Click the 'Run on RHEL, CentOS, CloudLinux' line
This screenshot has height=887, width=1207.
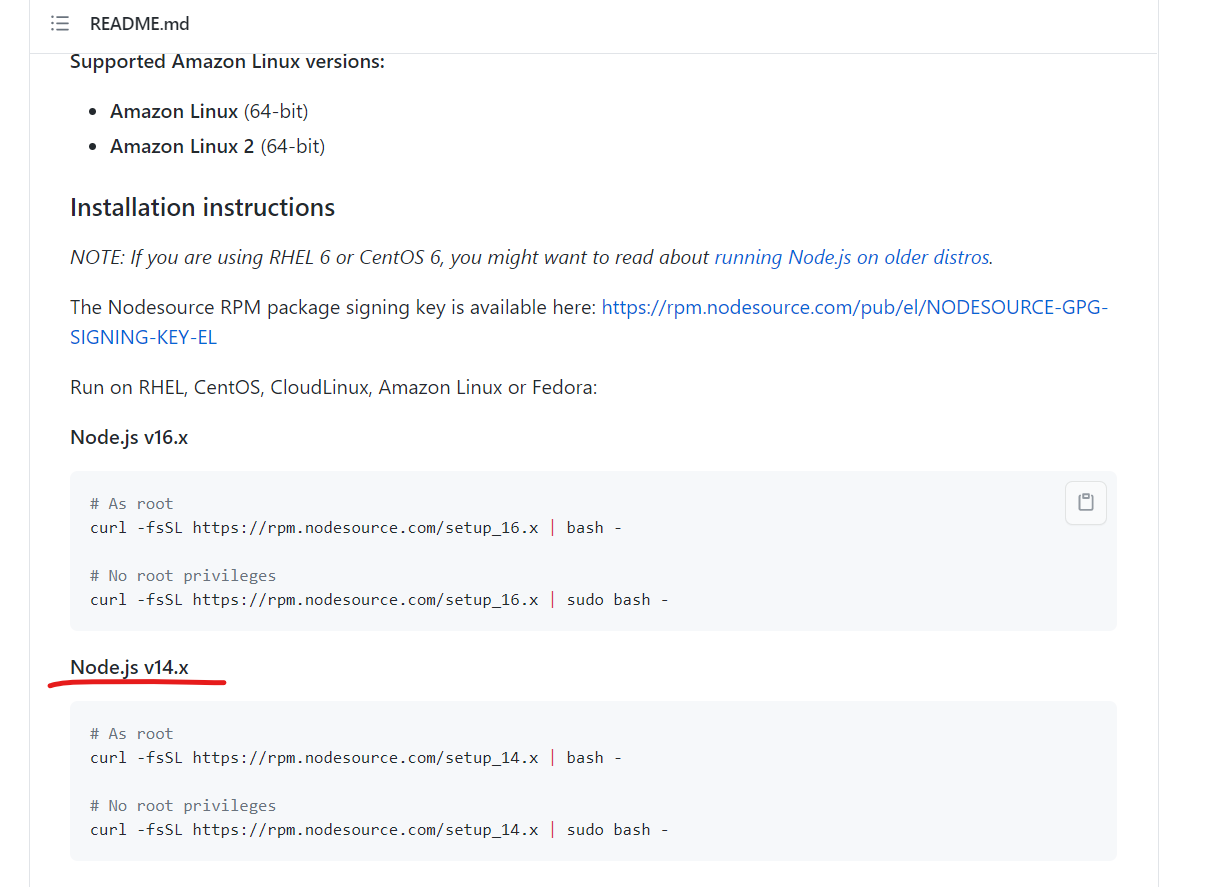[333, 387]
